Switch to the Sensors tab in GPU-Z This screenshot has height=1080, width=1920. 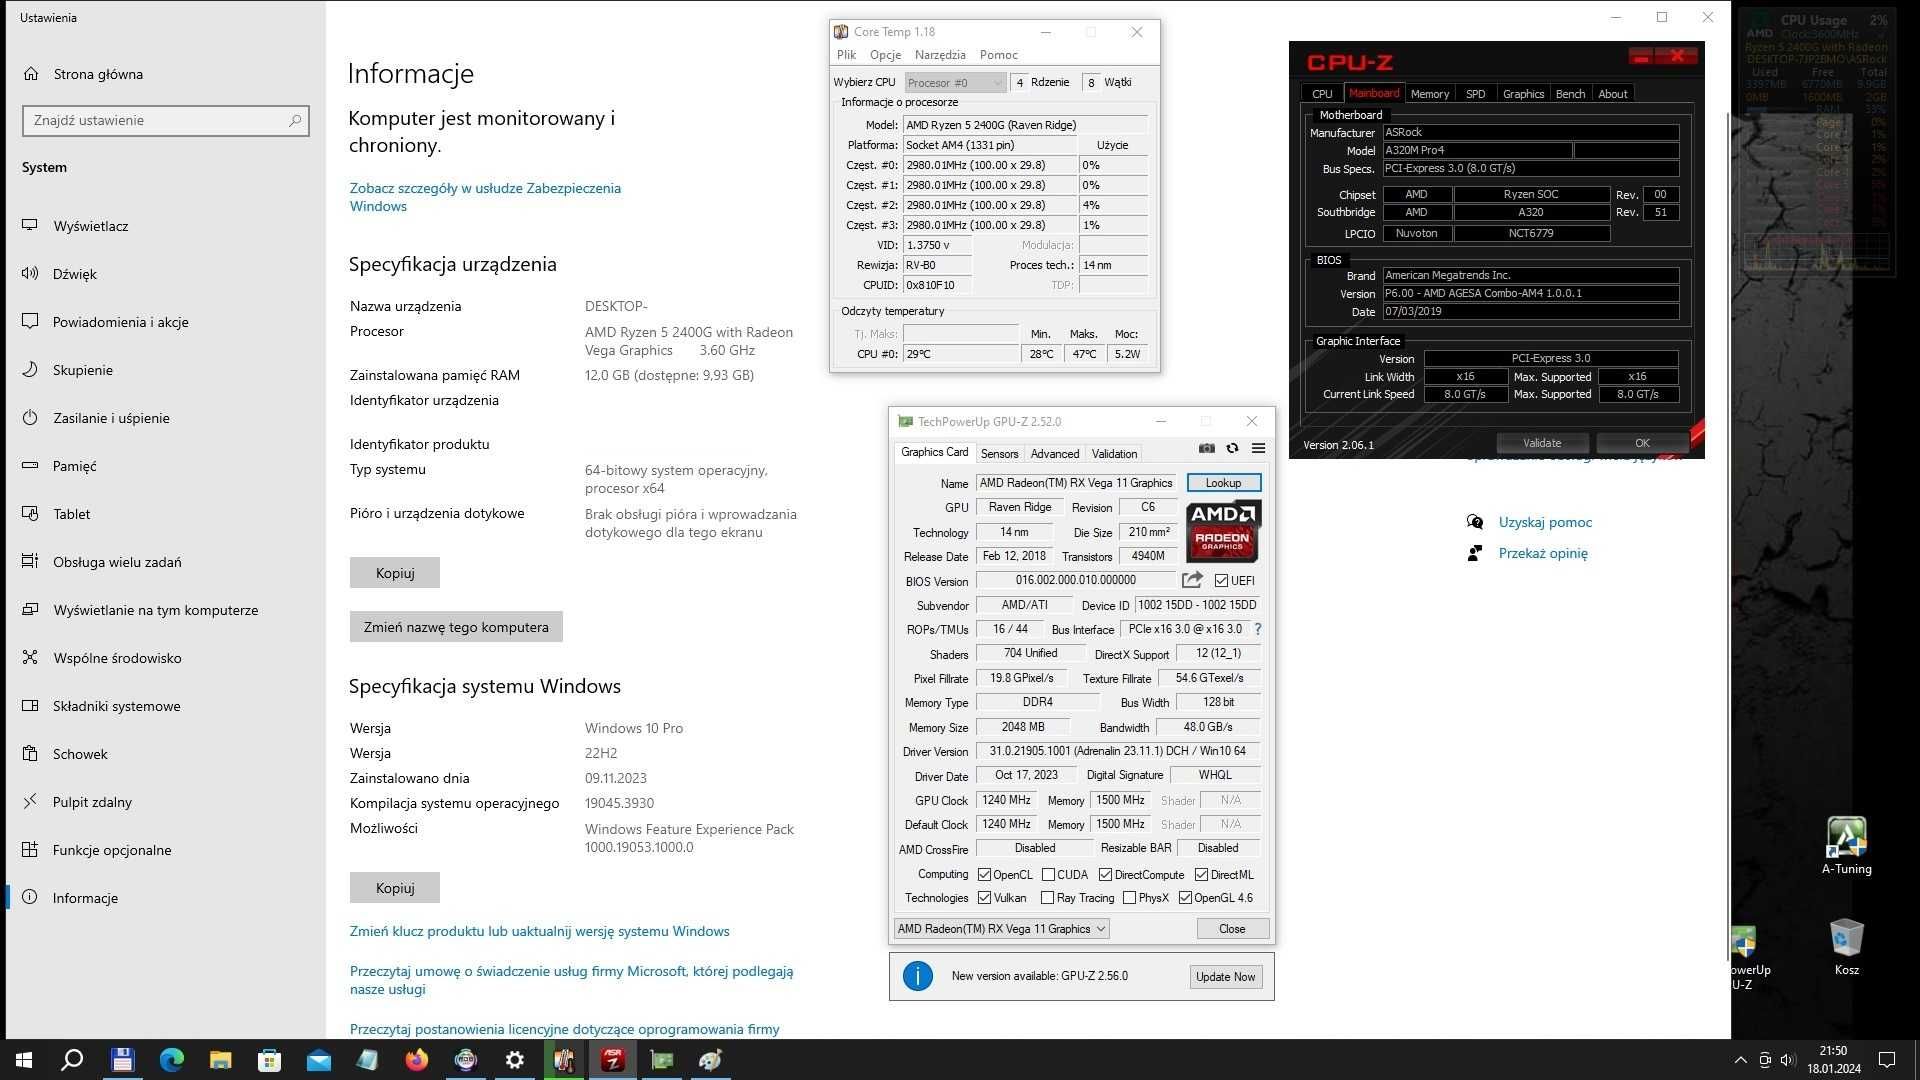coord(999,454)
